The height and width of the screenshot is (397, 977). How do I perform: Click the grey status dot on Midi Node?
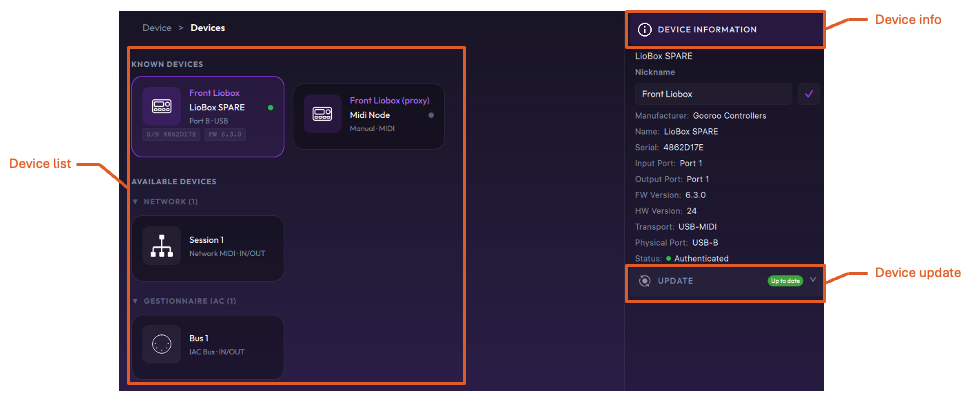[x=431, y=115]
